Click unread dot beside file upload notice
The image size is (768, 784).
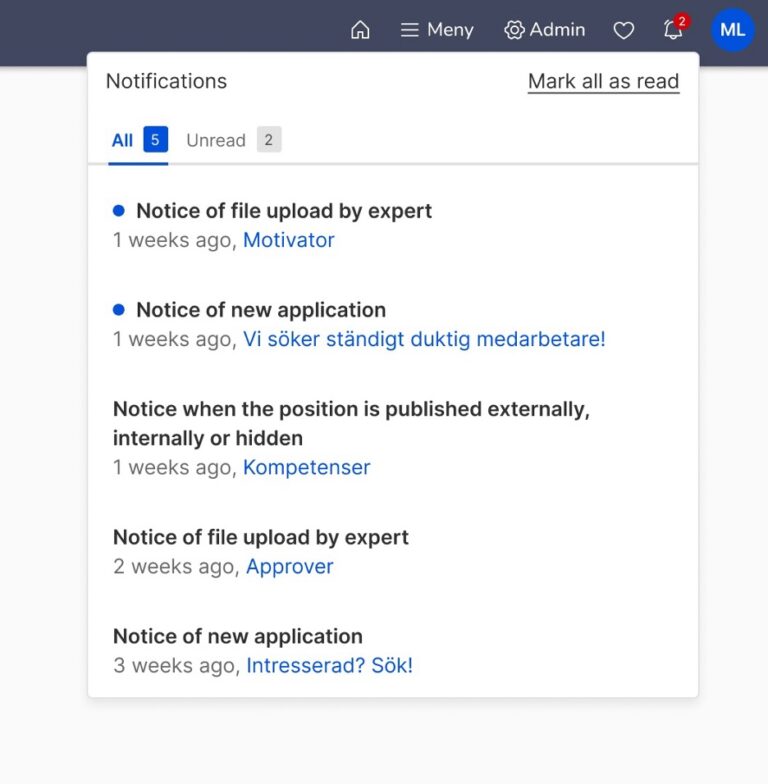(x=119, y=211)
